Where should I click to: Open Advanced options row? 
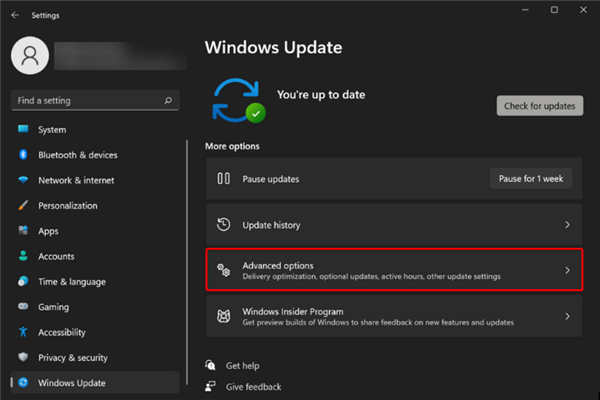click(394, 270)
